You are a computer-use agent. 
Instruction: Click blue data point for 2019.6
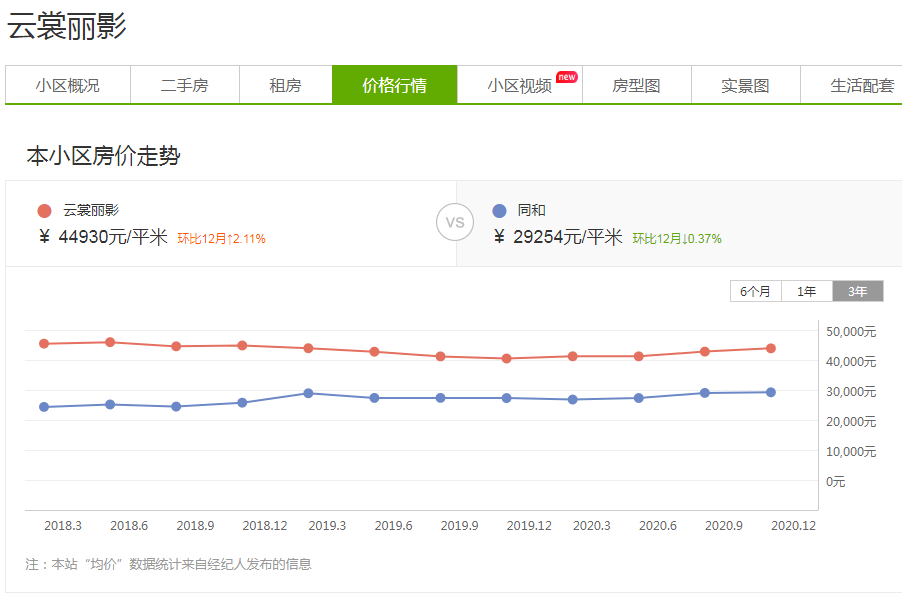coord(374,398)
